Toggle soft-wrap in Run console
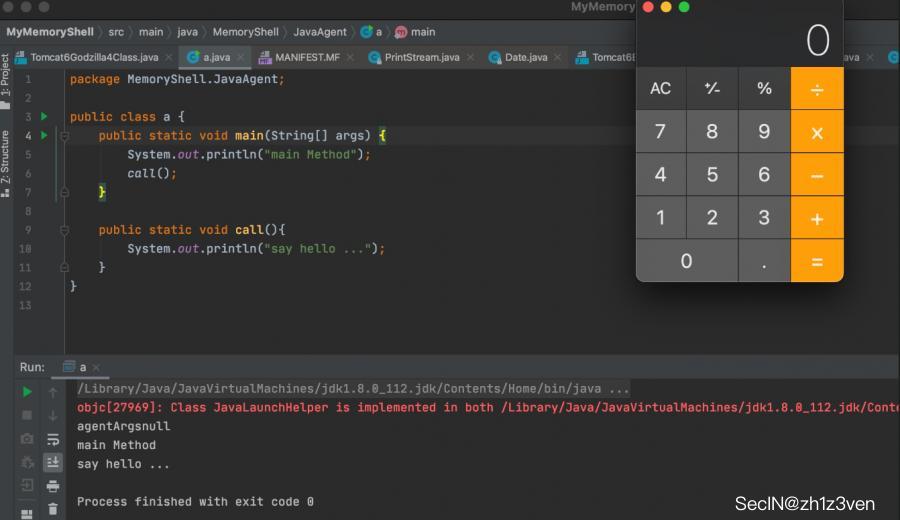 [53, 439]
